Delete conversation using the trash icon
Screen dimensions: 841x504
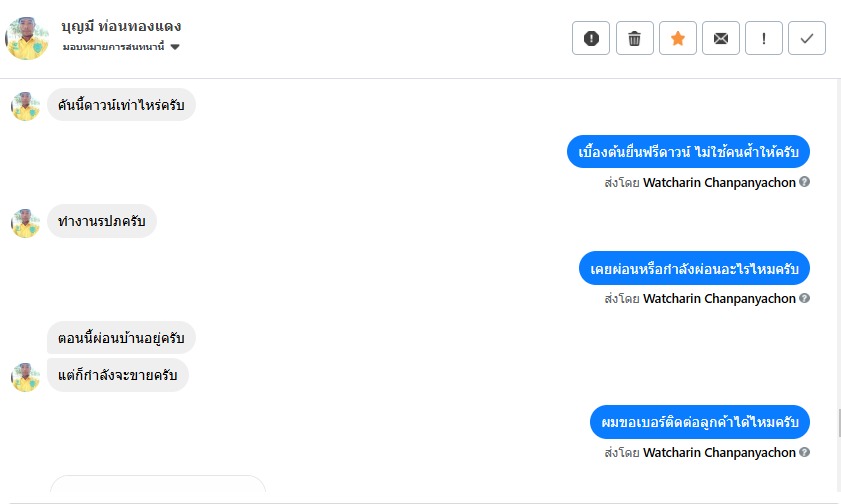coord(634,39)
